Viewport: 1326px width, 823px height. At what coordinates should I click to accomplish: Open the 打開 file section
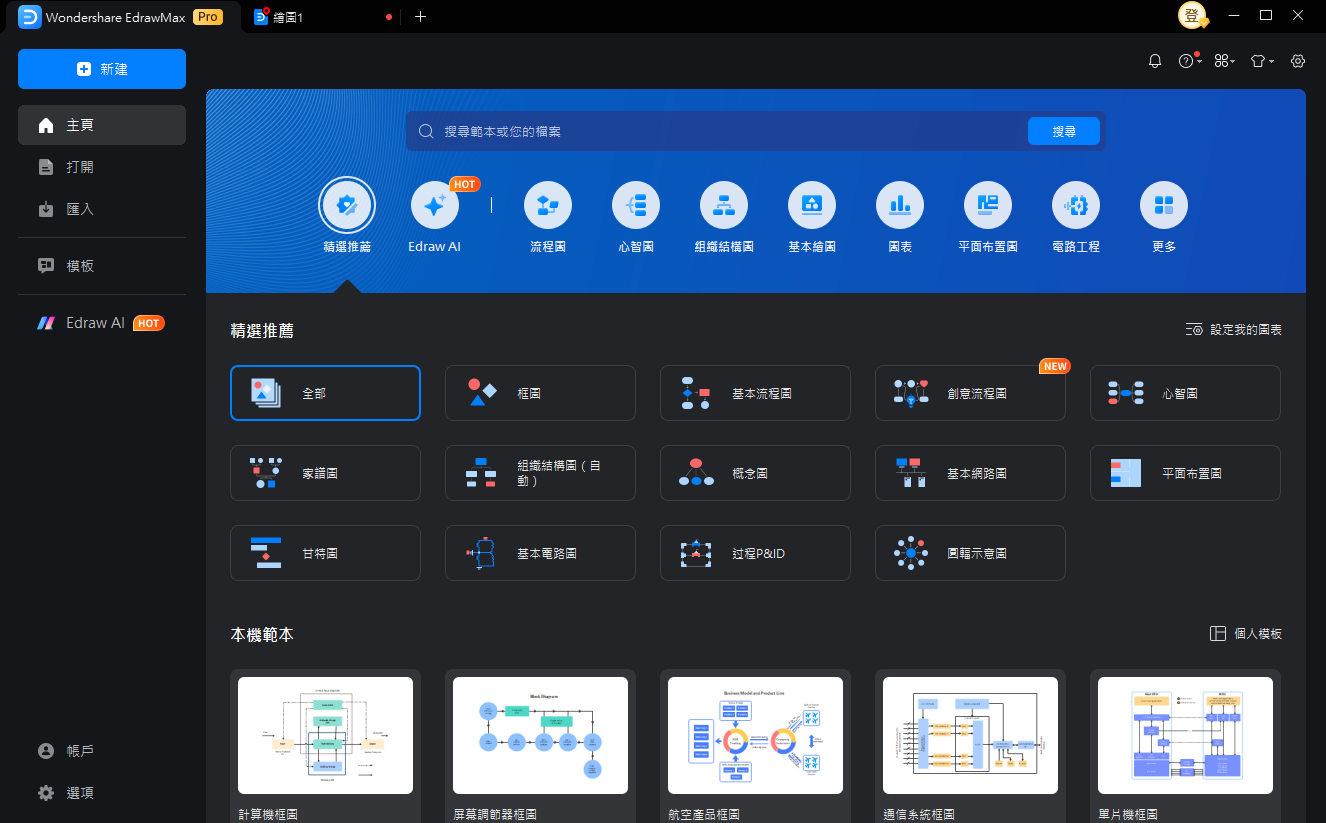pyautogui.click(x=102, y=167)
